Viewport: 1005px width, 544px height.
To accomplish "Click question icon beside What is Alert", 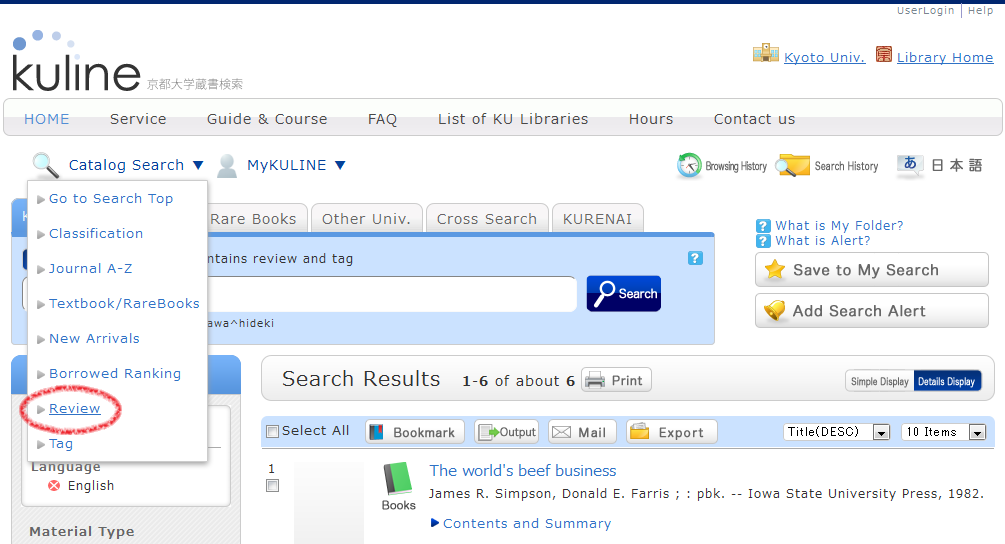I will (763, 241).
